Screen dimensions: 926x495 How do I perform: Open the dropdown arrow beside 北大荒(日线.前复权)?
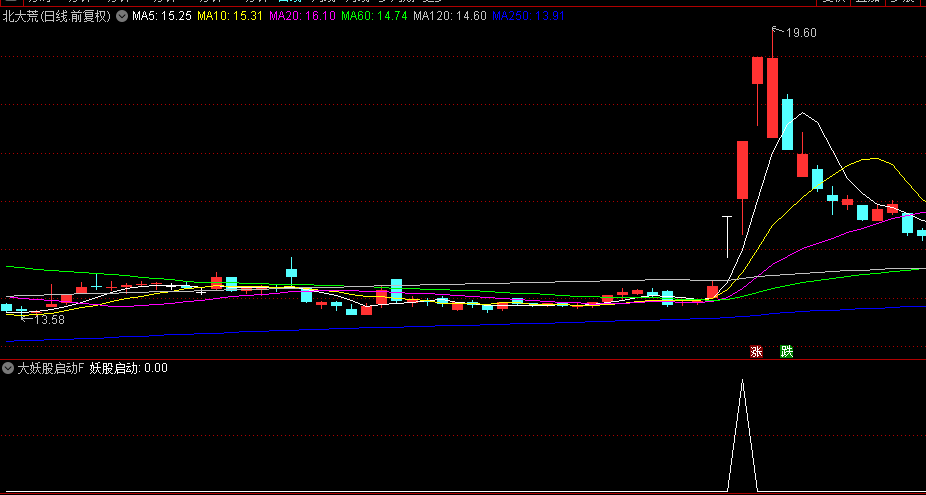point(122,17)
